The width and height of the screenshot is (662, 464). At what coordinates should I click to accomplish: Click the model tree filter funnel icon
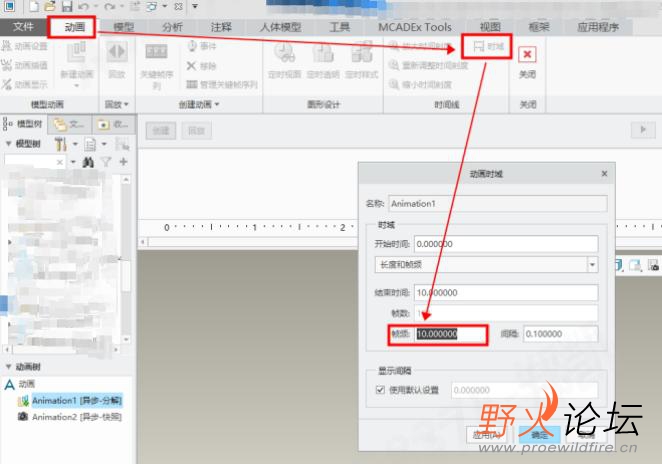tap(106, 162)
